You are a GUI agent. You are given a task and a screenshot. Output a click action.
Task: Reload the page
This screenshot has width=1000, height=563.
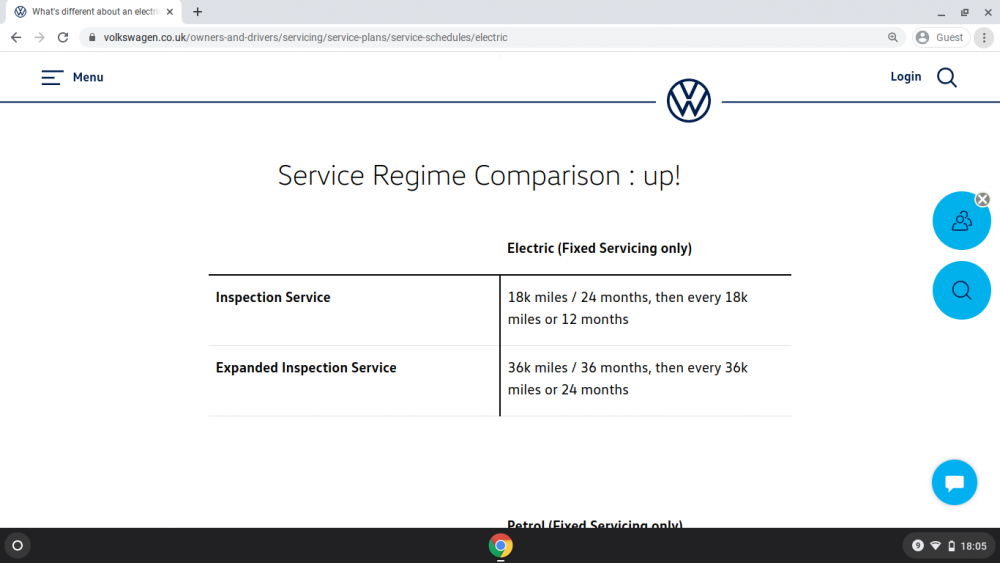pos(62,38)
